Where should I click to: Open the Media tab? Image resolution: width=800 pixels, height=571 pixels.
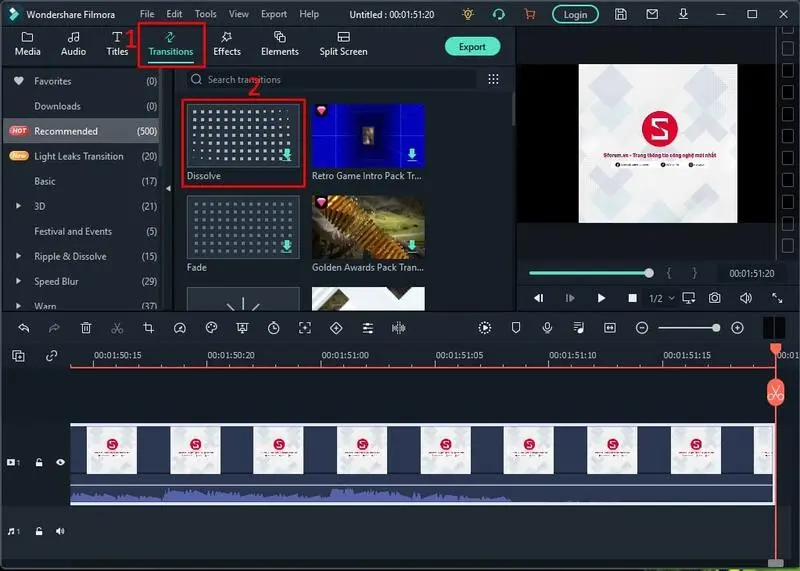pos(28,44)
